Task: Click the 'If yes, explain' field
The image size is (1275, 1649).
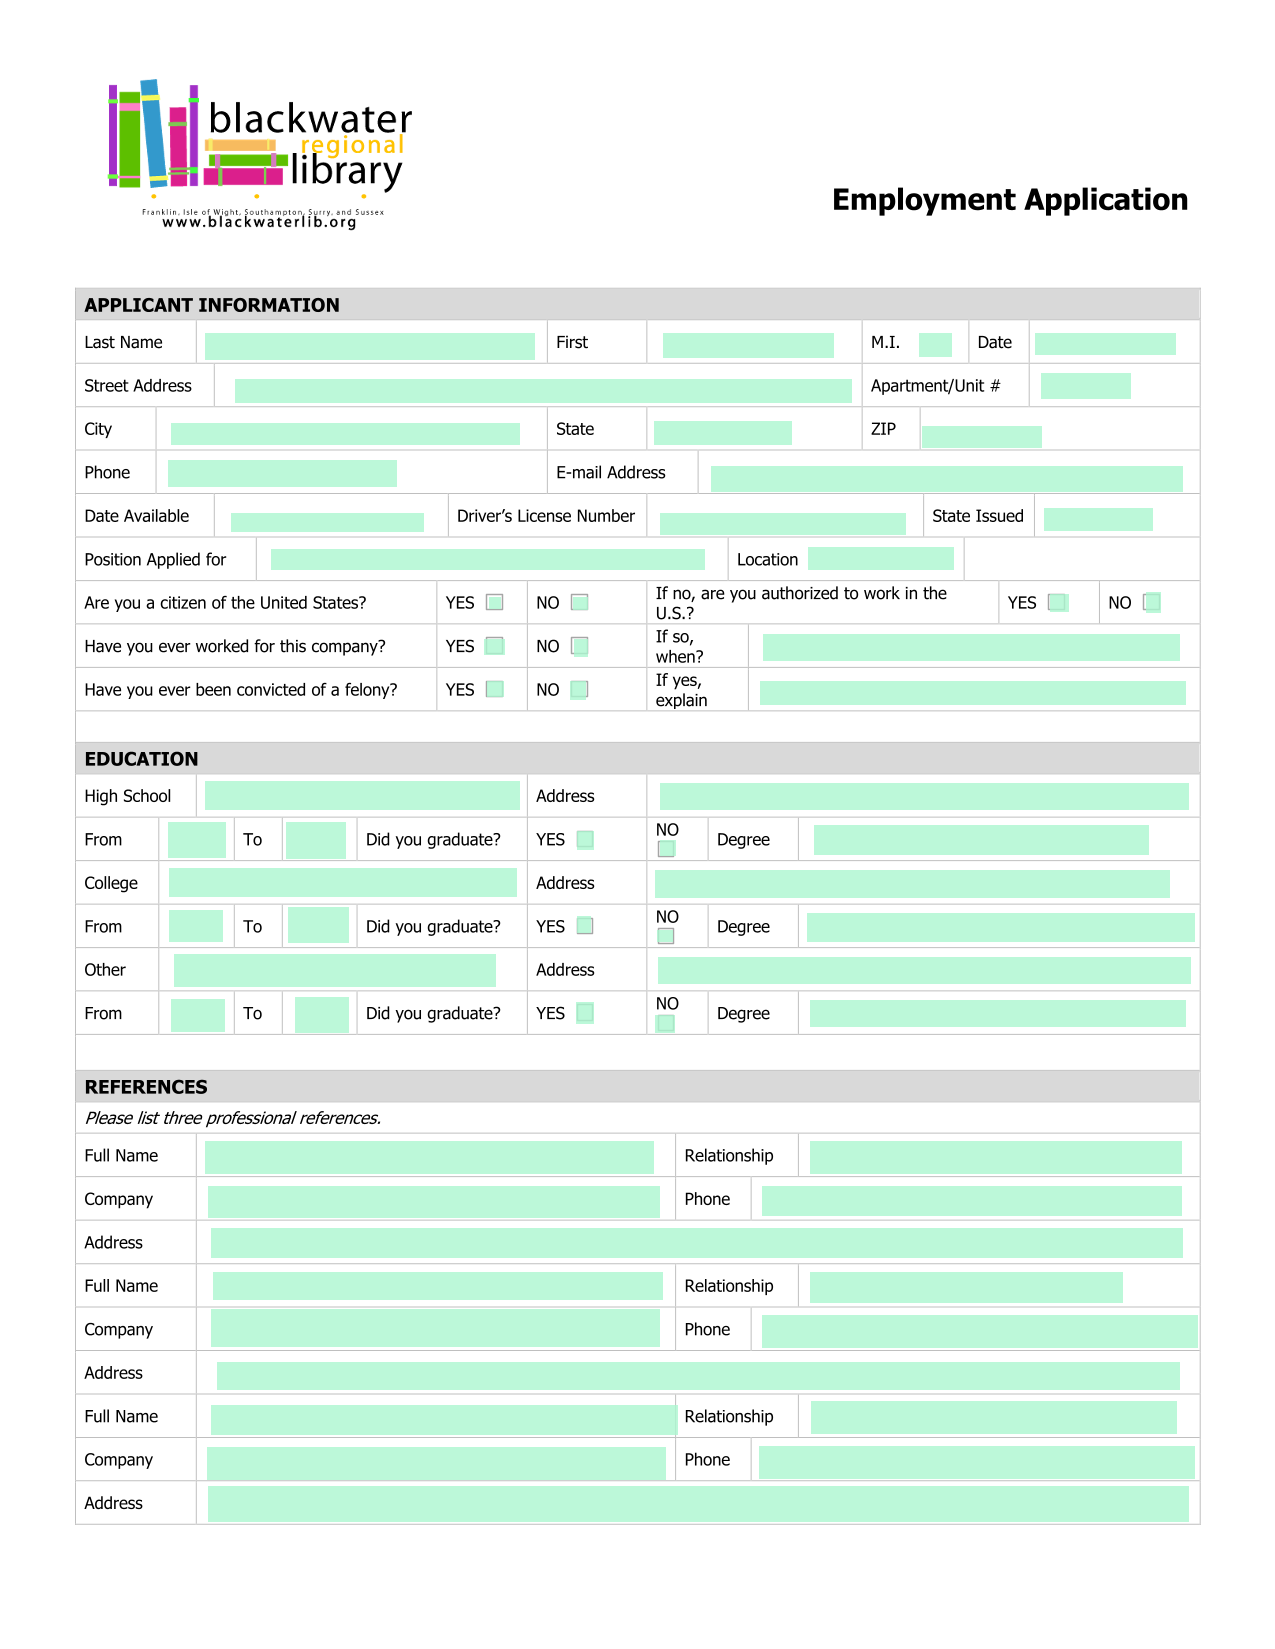Action: 973,693
